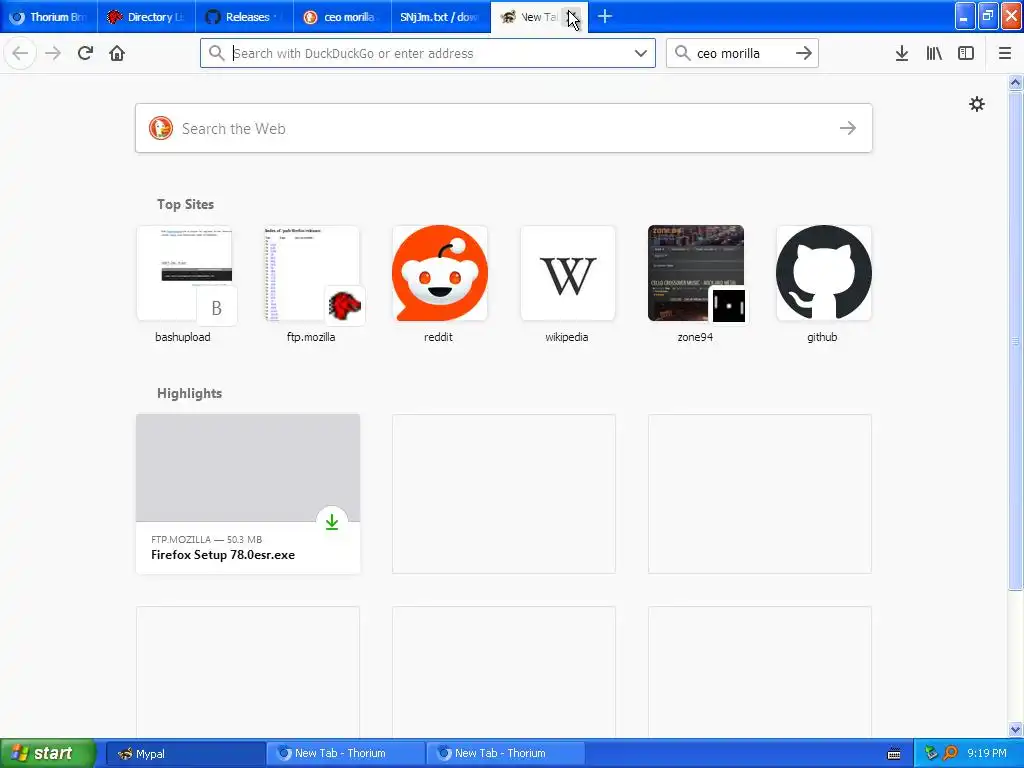Submit search with the arrow next to ceo morilla
Image resolution: width=1024 pixels, height=768 pixels.
click(x=804, y=53)
